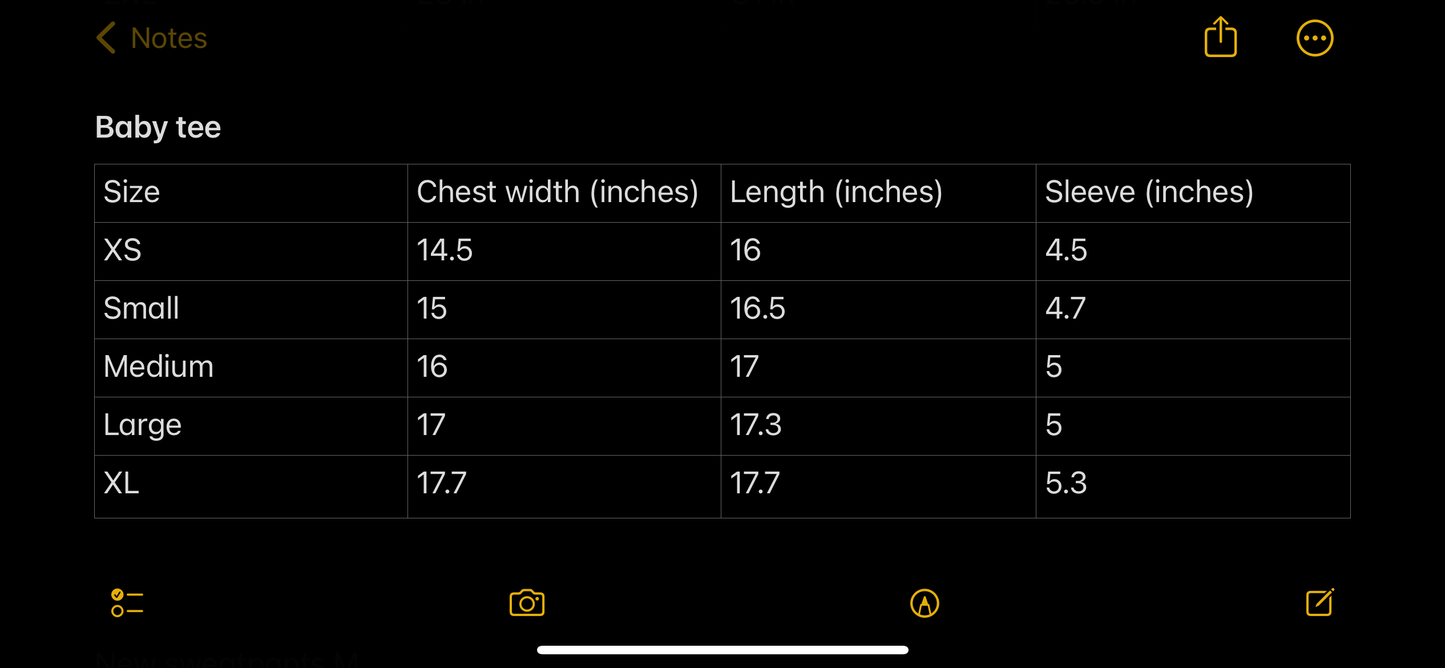The height and width of the screenshot is (668, 1445).
Task: Go back using the Notes chevron
Action: (106, 38)
